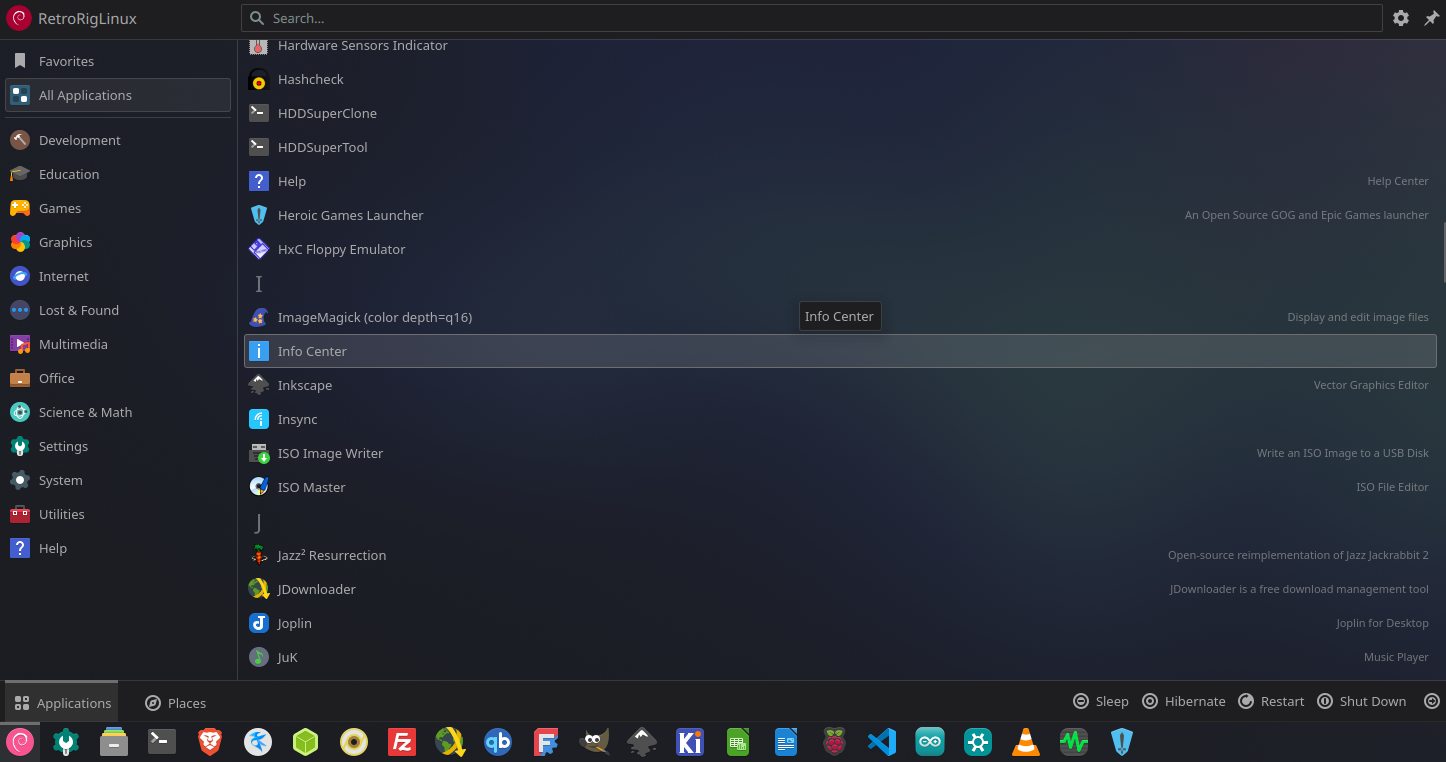Open Joplin from the applications list
The height and width of the screenshot is (762, 1446).
(x=294, y=624)
